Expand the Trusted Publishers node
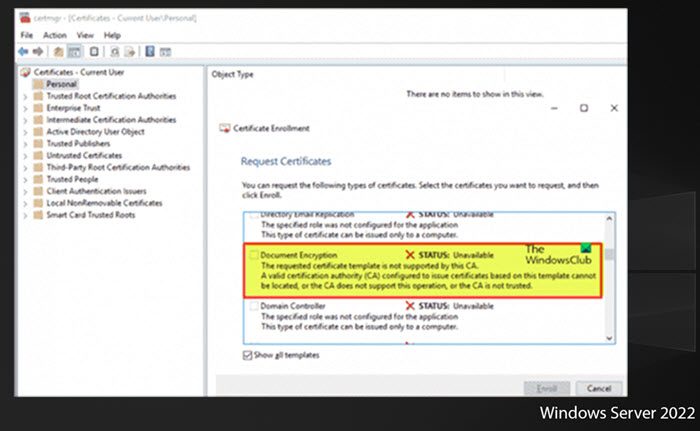 pyautogui.click(x=25, y=144)
